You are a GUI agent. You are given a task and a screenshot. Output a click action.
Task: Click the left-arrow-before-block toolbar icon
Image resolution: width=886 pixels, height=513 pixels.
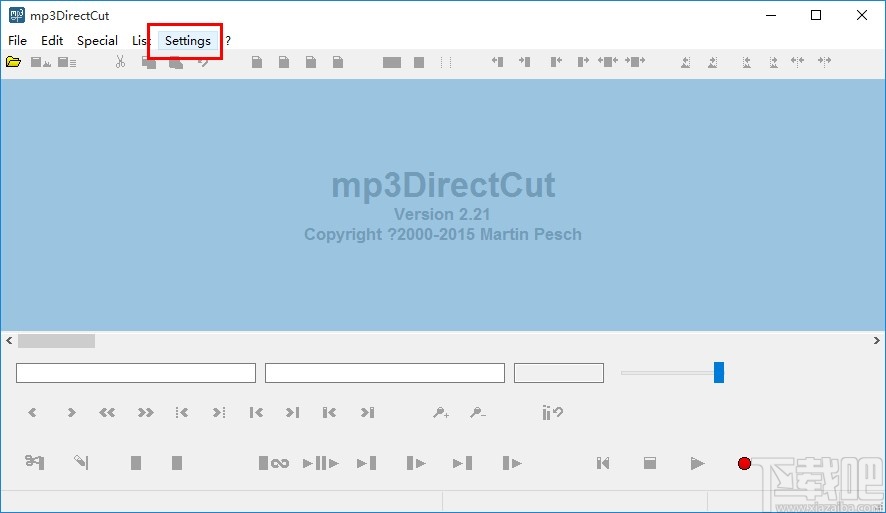pos(497,62)
